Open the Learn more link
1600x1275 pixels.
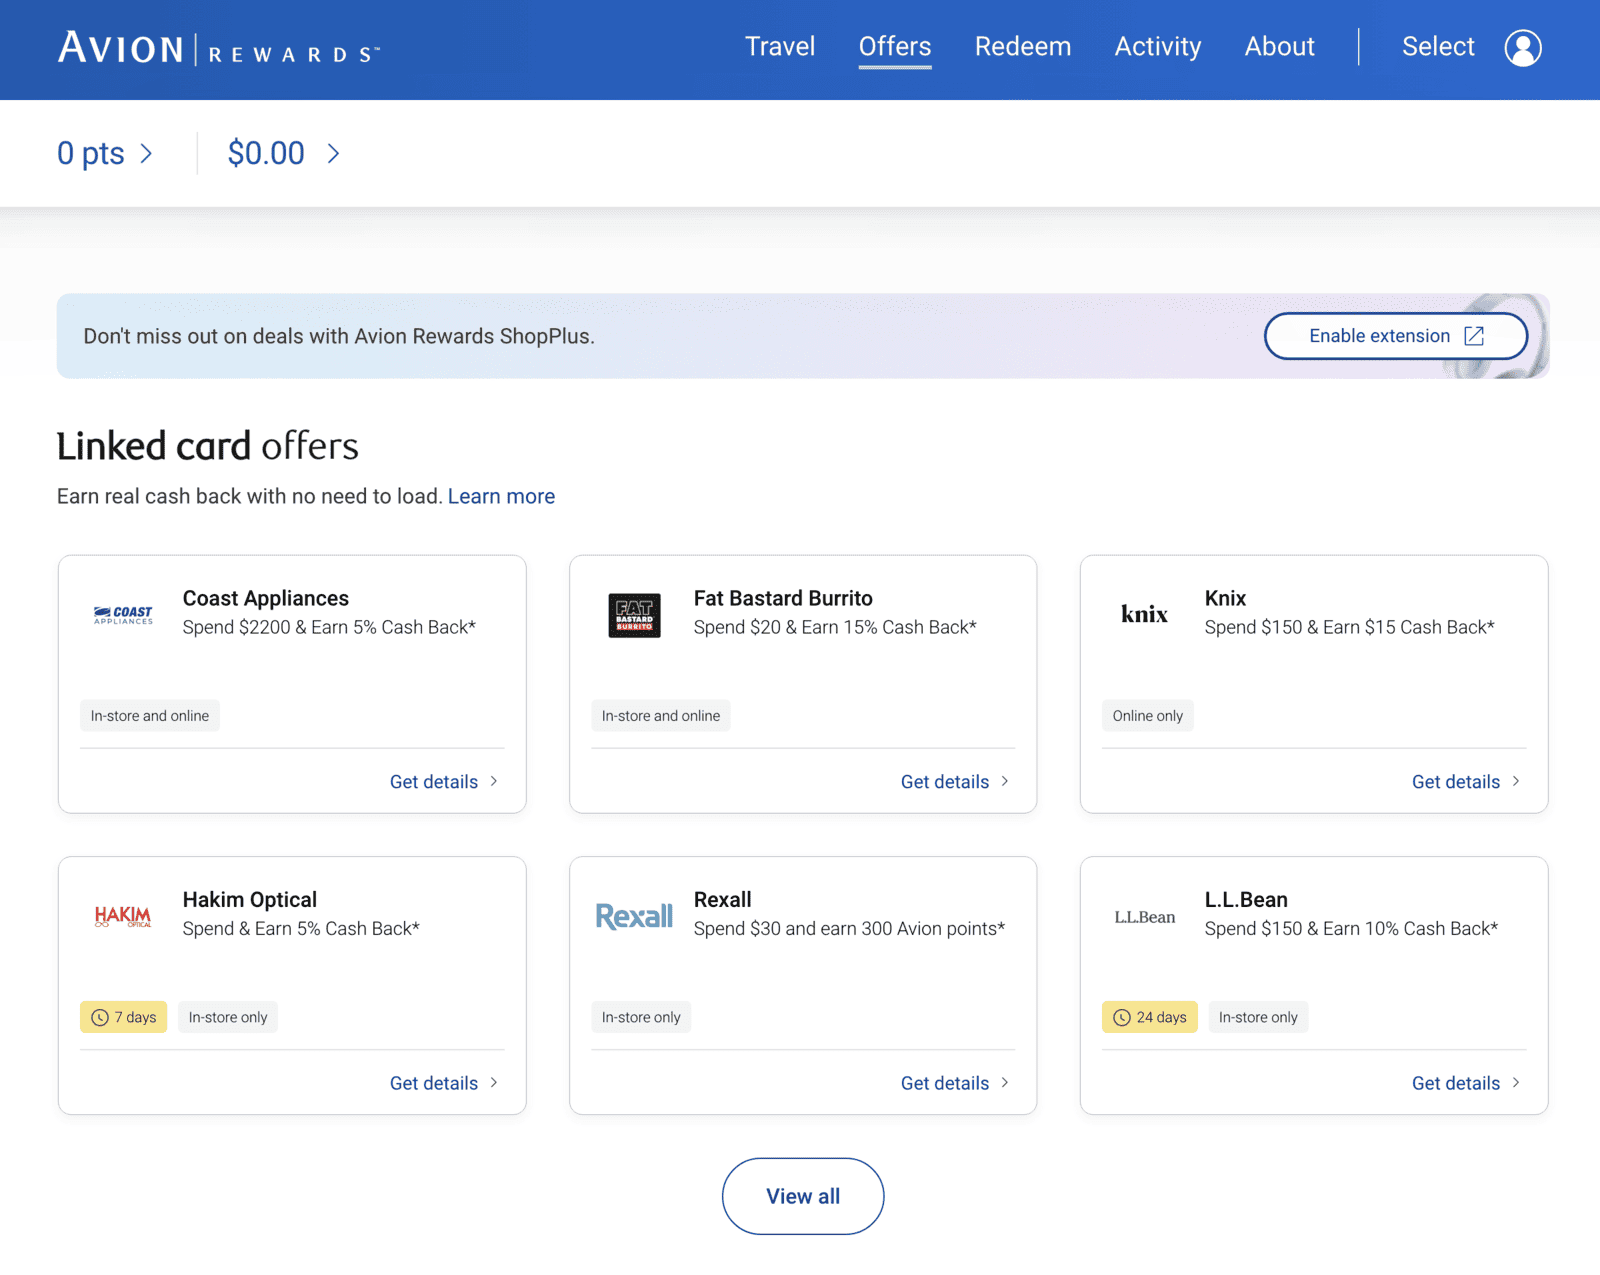(501, 496)
